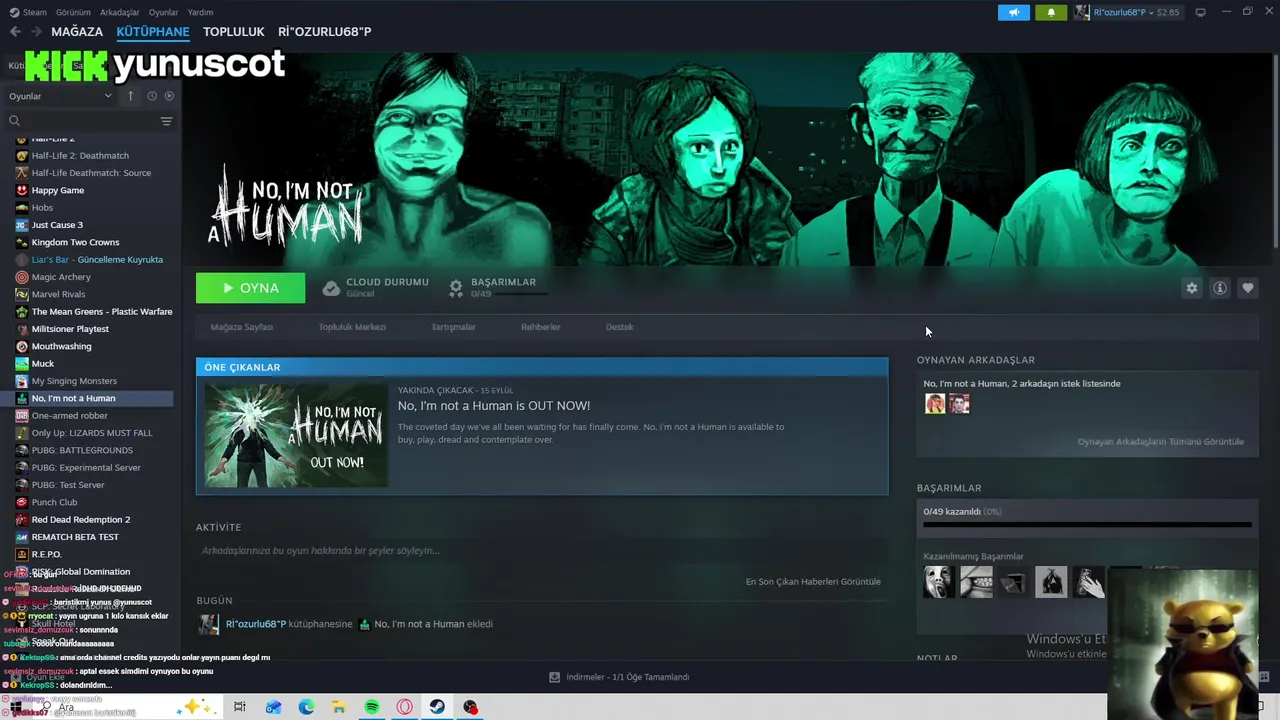
Task: Open the Yardım menu
Action: (200, 12)
